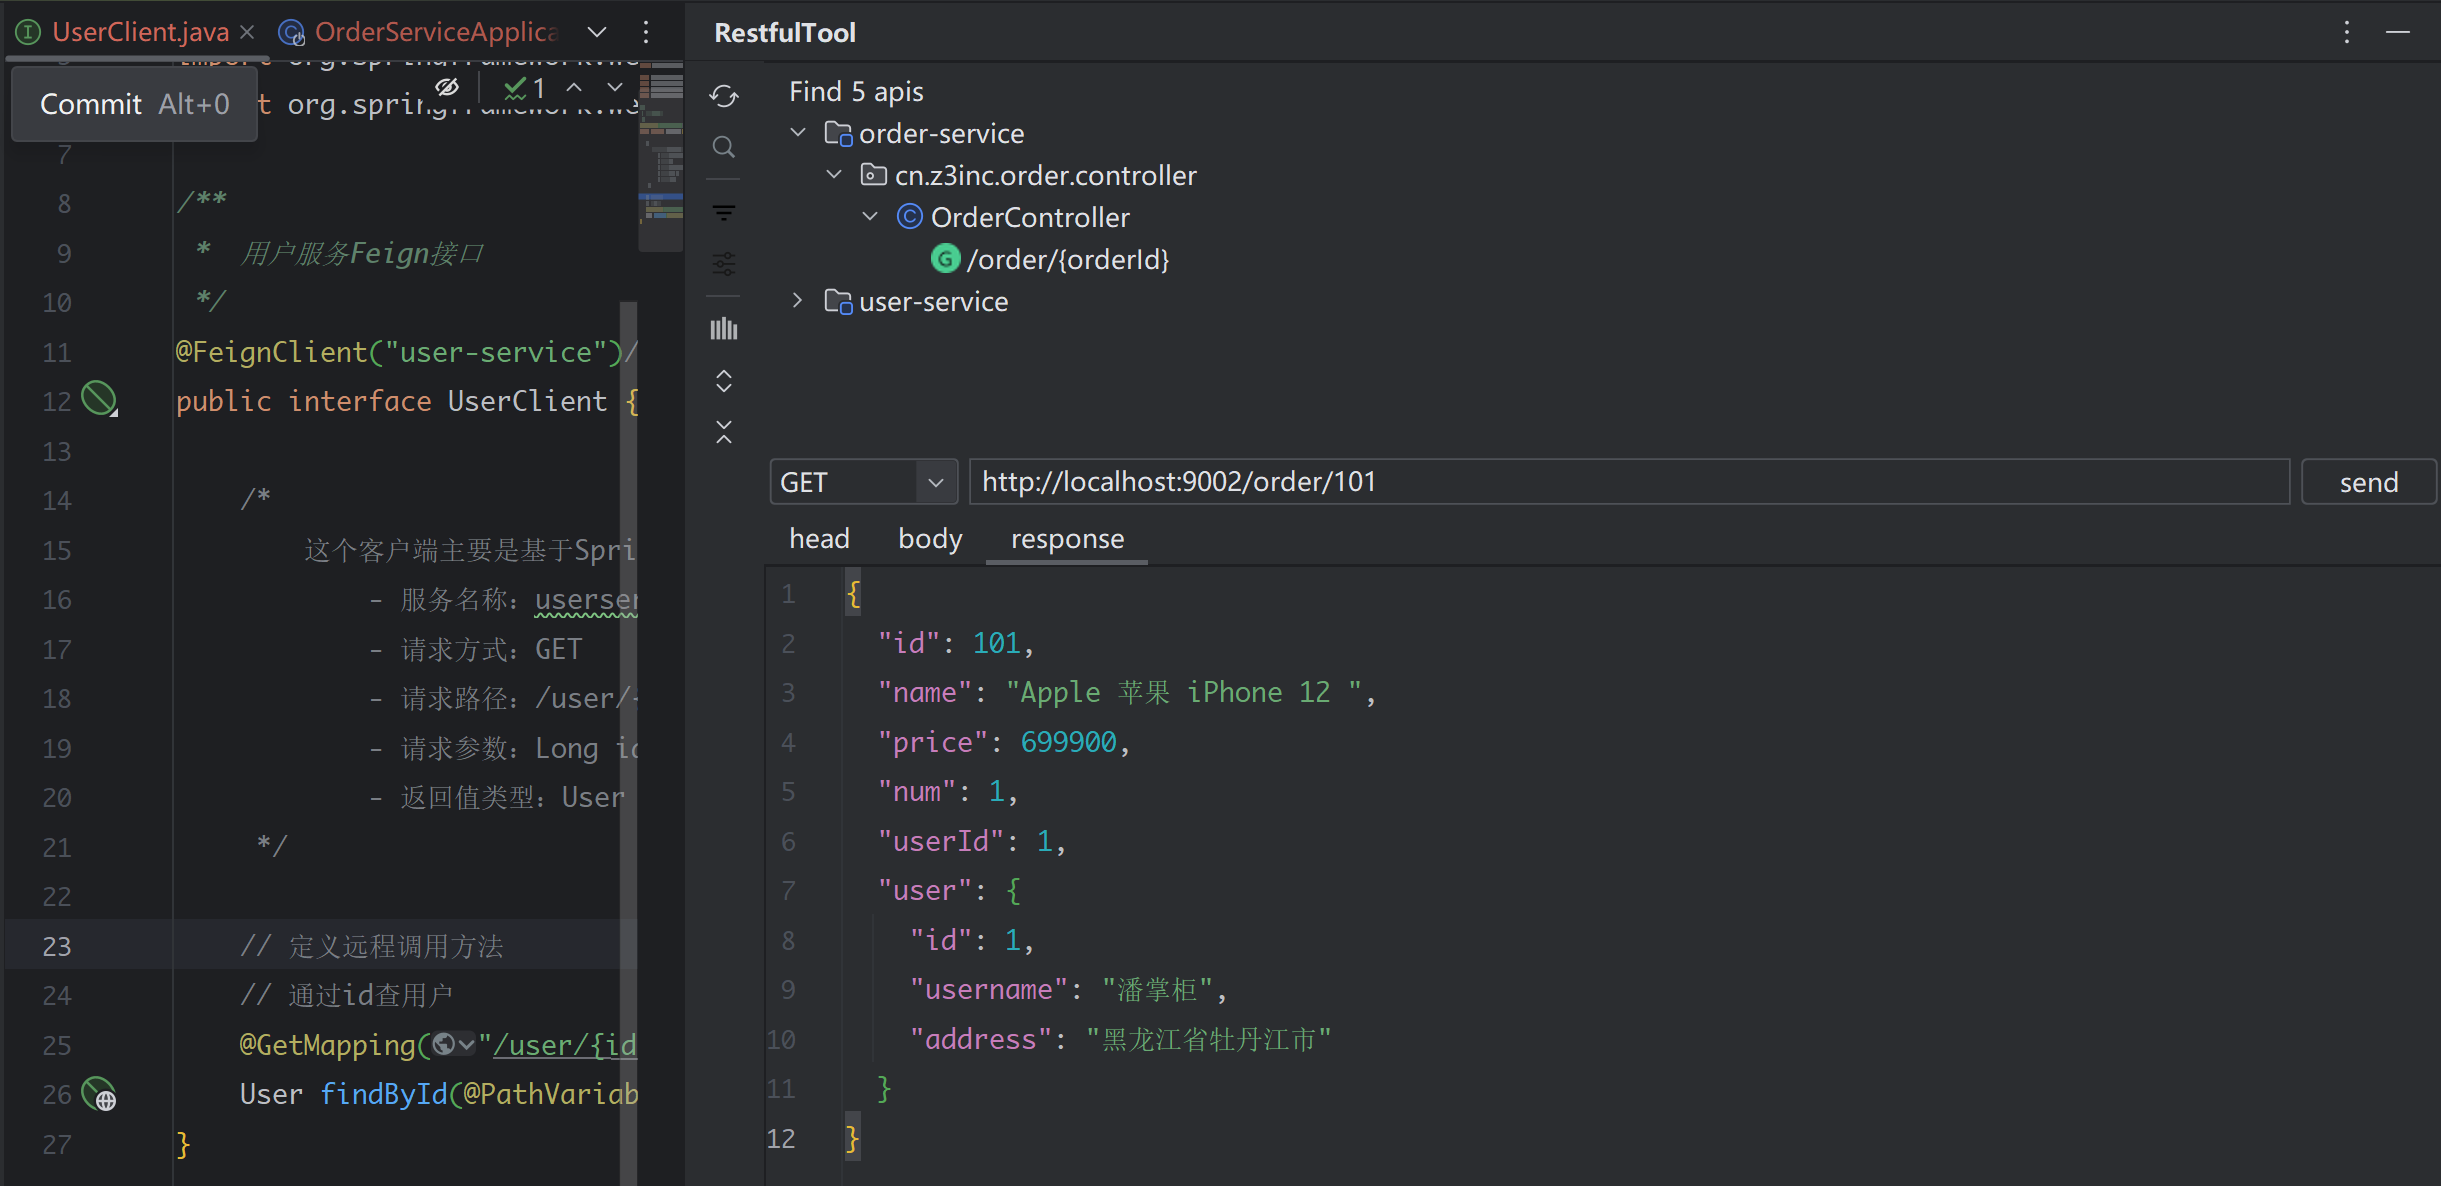Expand the user-service tree node
Viewport: 2441px width, 1186px height.
(798, 300)
